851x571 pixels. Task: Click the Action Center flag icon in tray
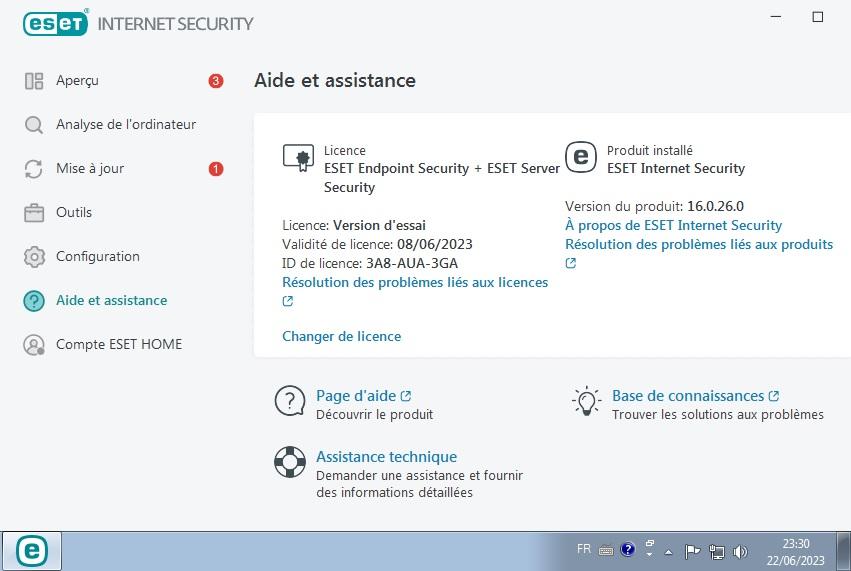click(x=692, y=552)
